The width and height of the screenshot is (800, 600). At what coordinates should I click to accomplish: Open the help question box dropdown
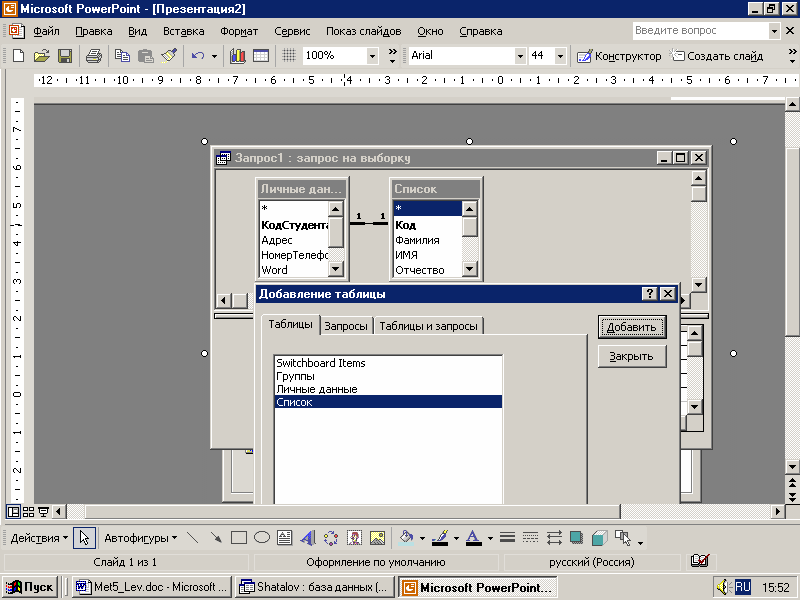click(x=774, y=31)
